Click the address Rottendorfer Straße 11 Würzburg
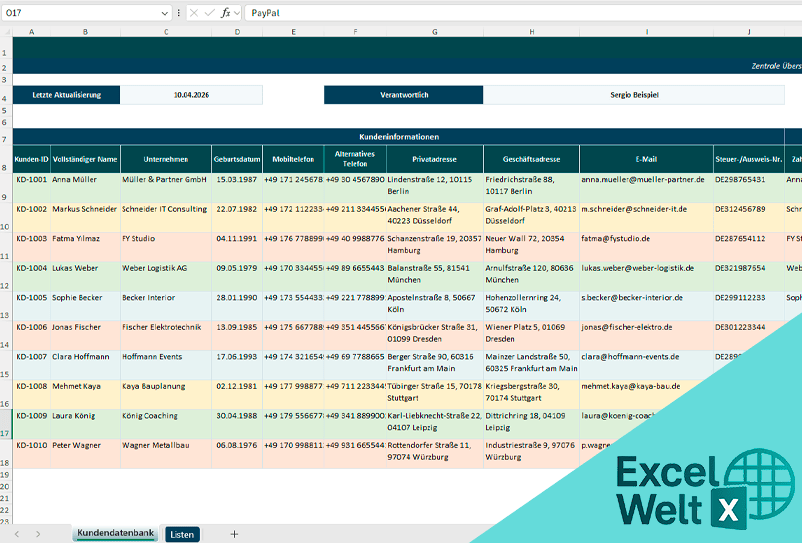 [x=434, y=454]
